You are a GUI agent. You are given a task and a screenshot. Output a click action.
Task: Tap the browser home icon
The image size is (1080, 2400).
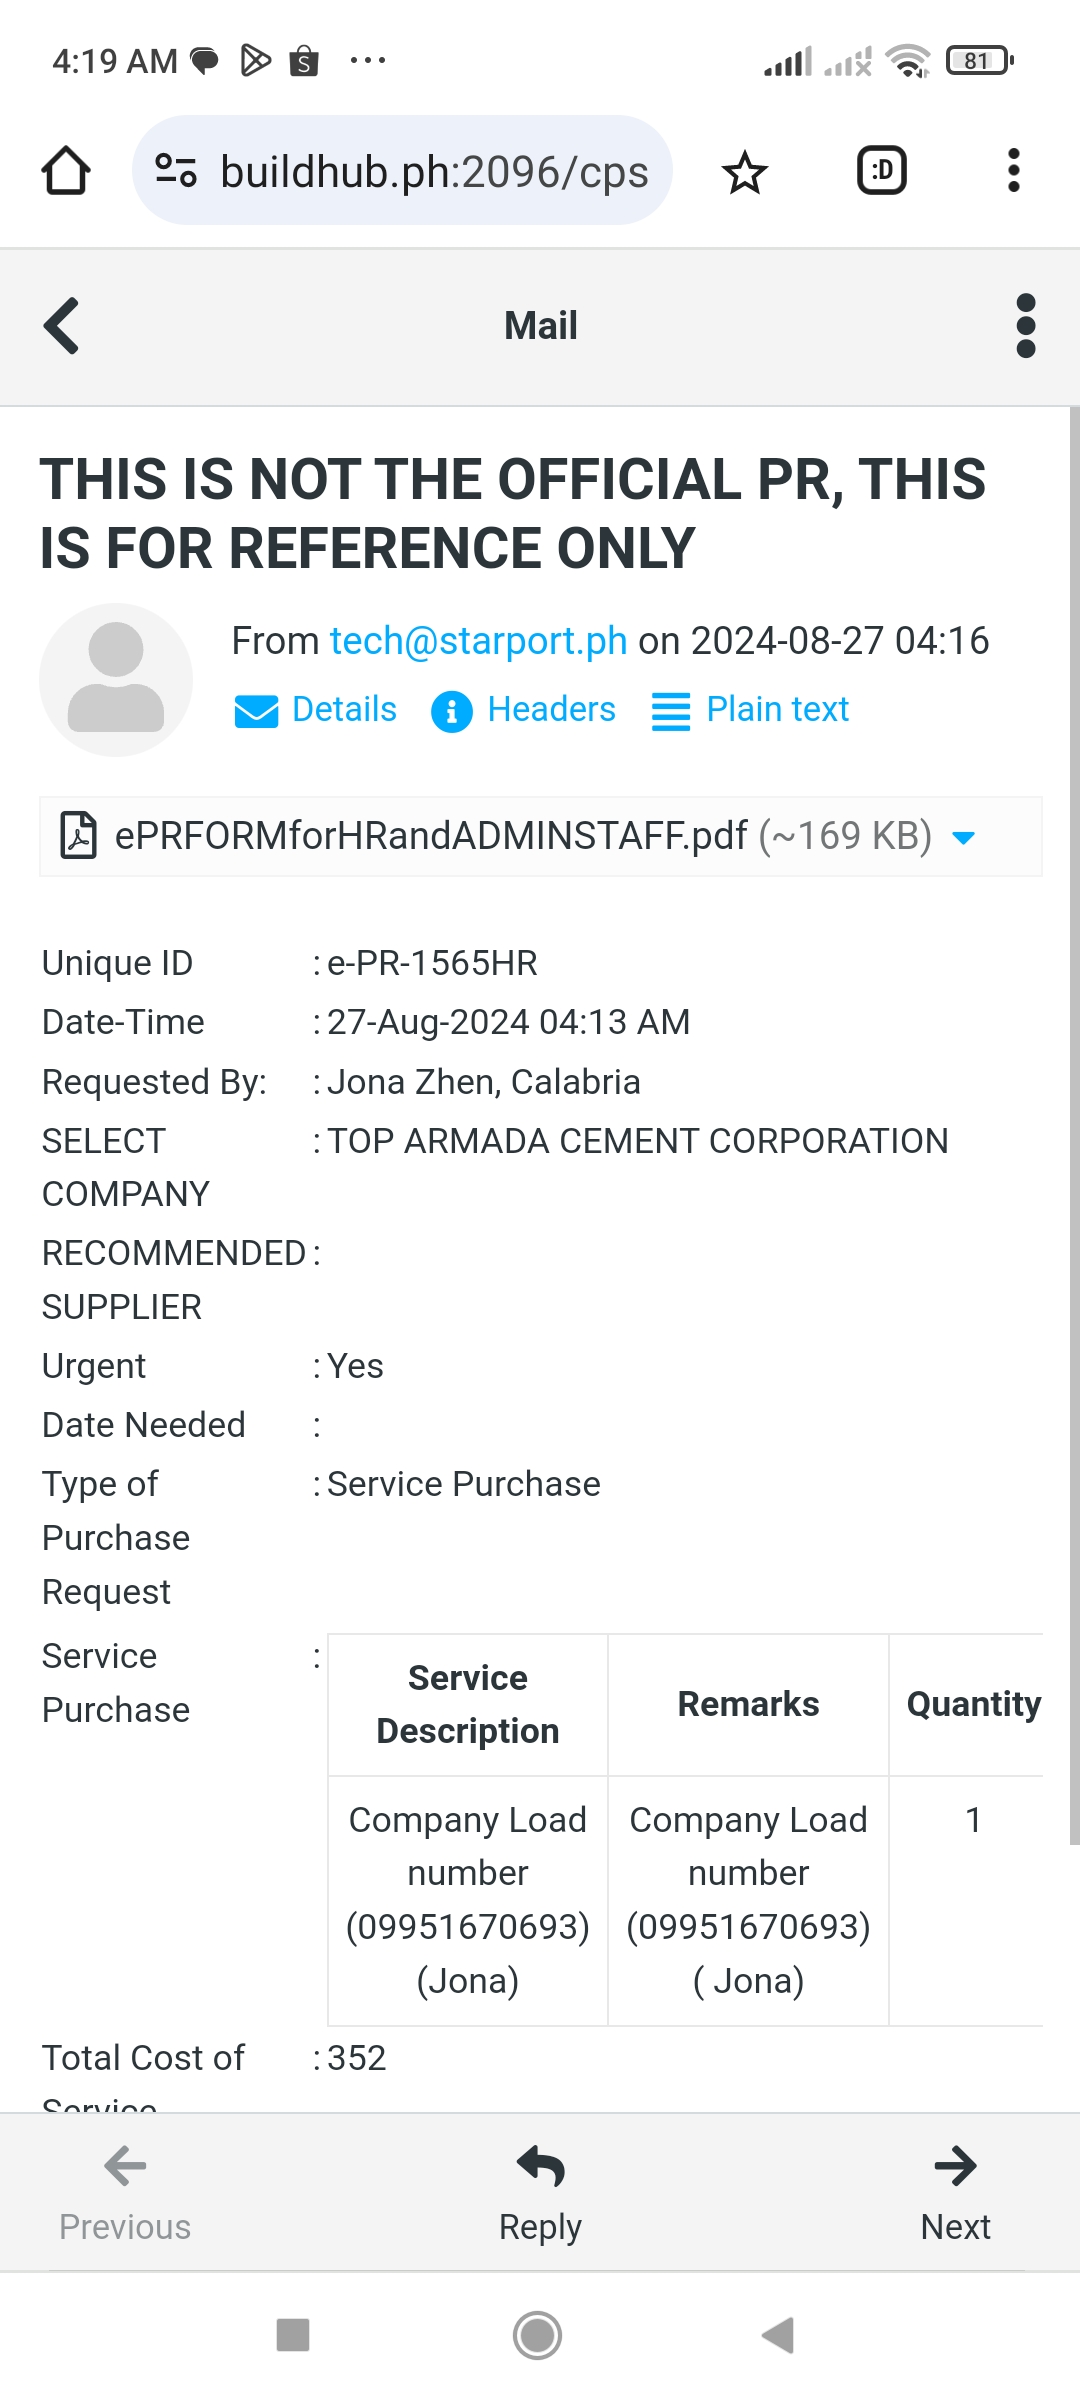pos(66,171)
